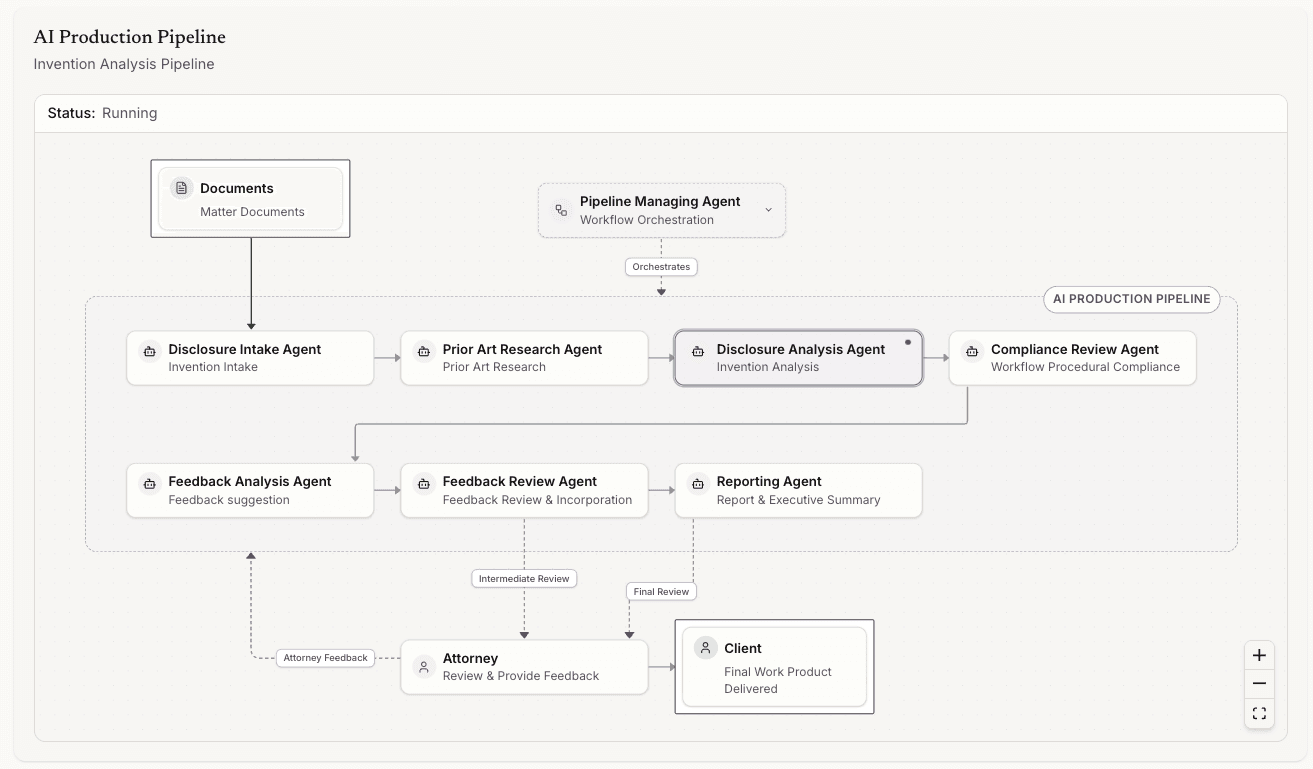Zoom in with the plus button
The width and height of the screenshot is (1313, 769).
click(1259, 655)
